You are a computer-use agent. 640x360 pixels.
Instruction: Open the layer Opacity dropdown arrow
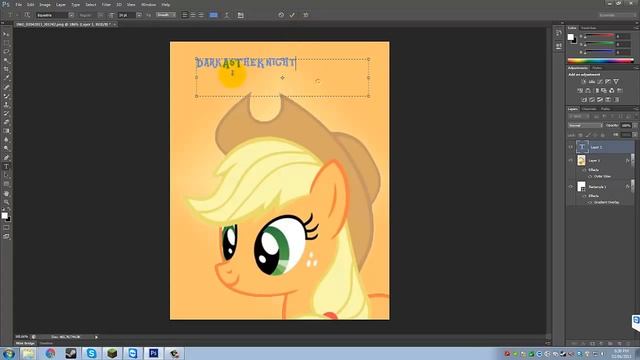tap(635, 125)
